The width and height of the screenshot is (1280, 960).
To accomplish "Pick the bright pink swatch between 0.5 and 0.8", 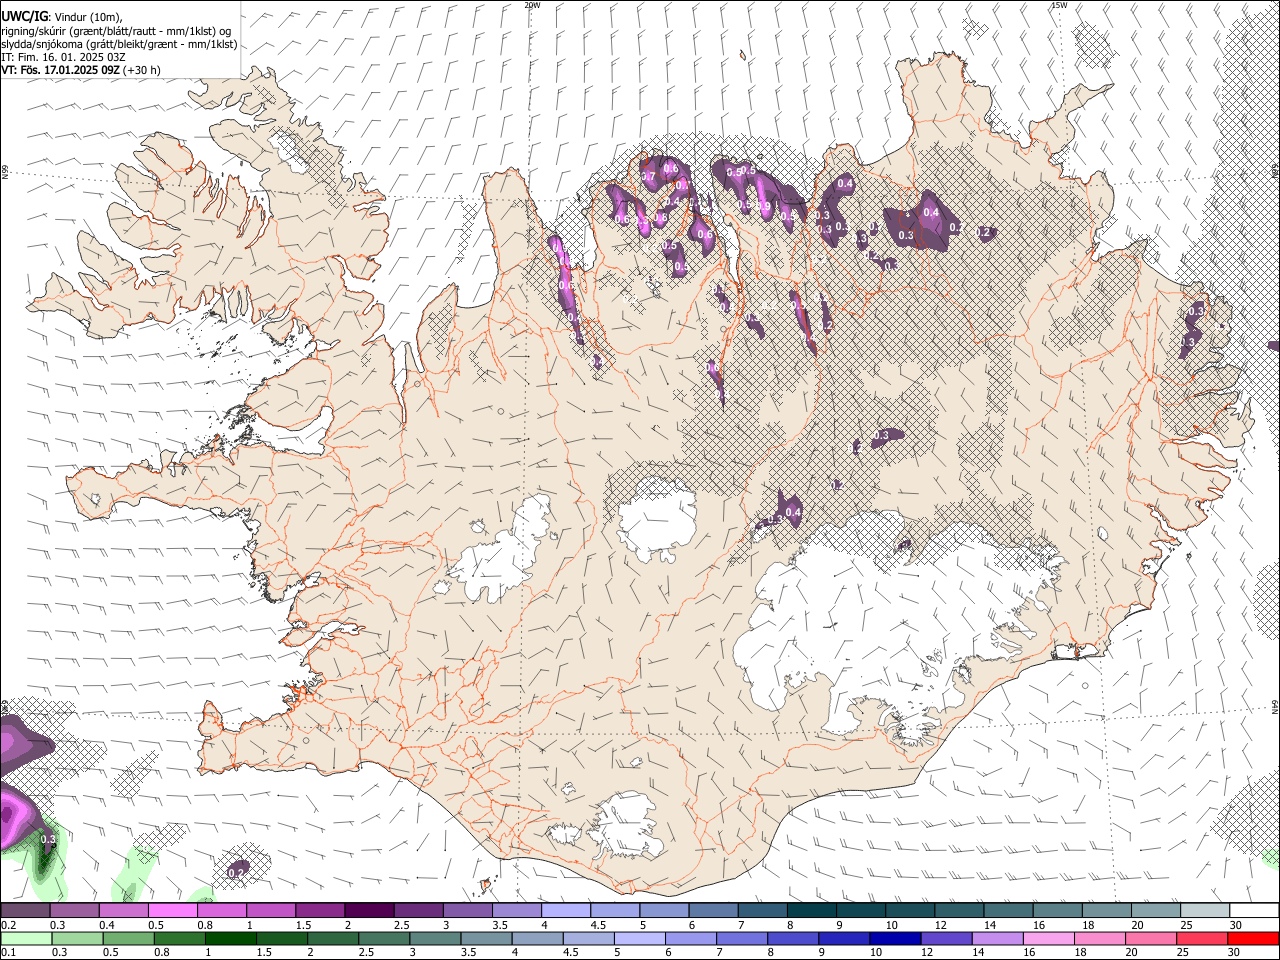I will pos(172,911).
